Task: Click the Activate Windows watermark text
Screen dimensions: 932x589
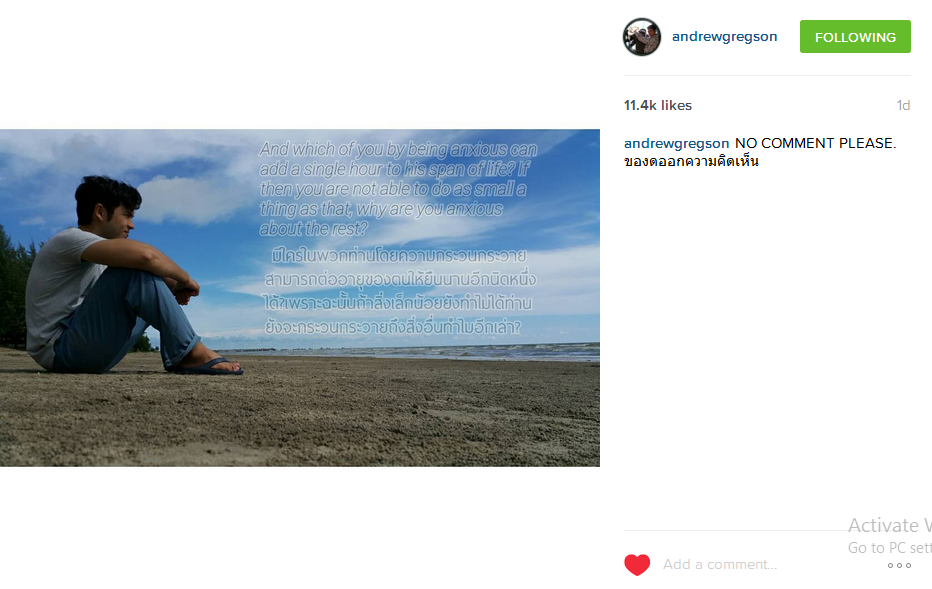Action: pyautogui.click(x=889, y=525)
